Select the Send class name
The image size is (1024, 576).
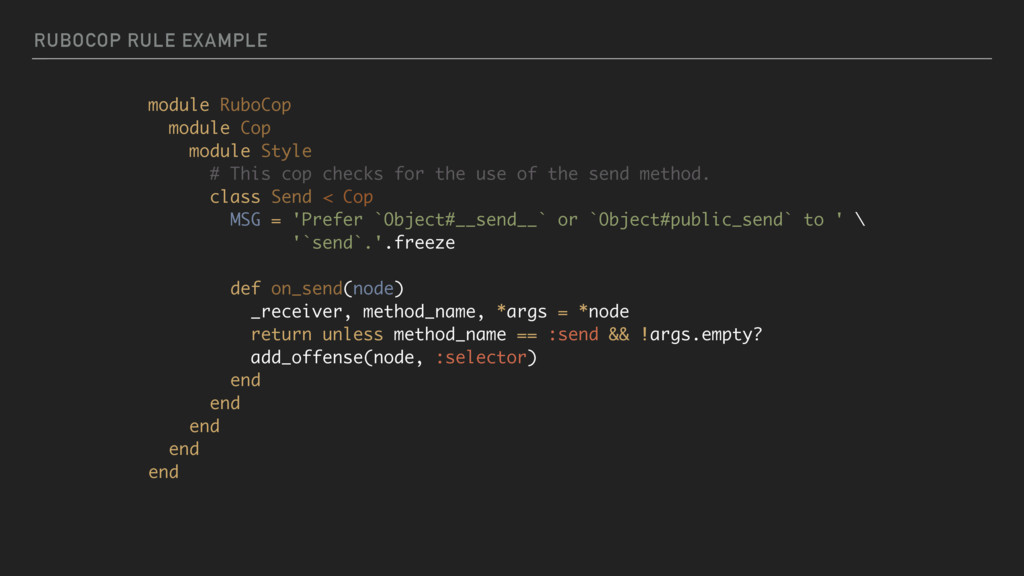[x=291, y=197]
